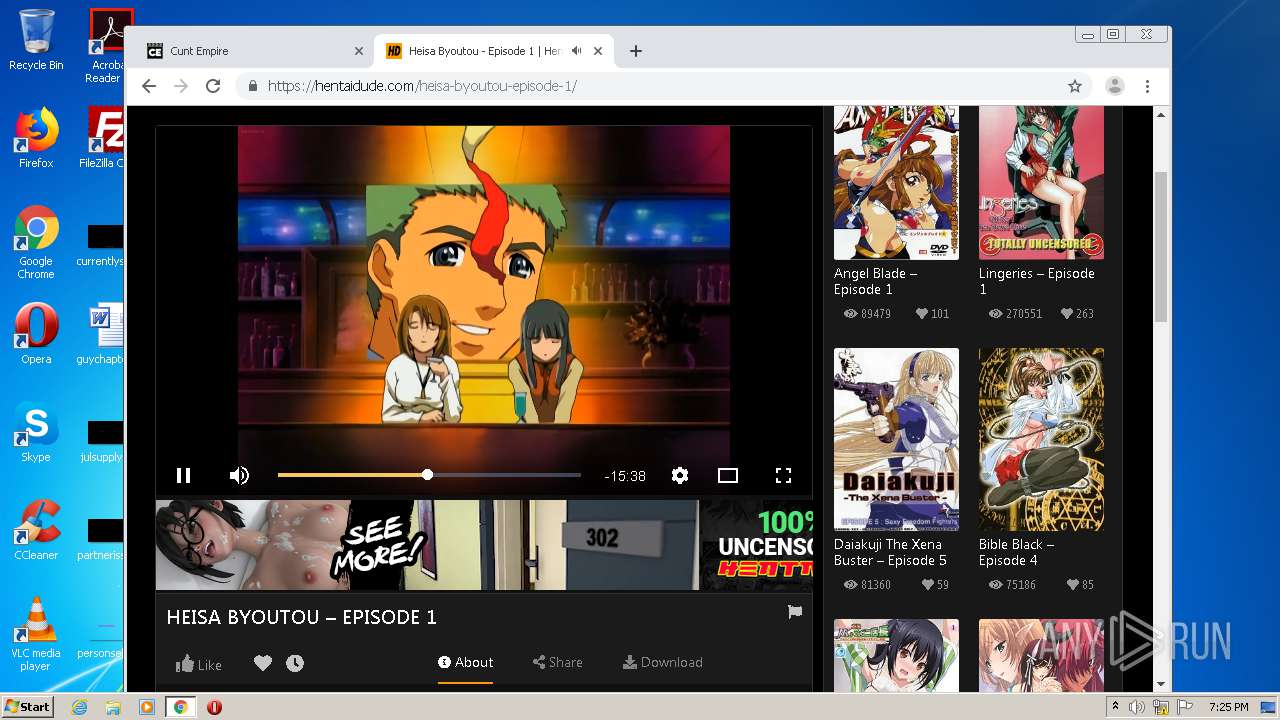Open the Chrome three-dot menu
The image size is (1280, 720).
click(1148, 86)
